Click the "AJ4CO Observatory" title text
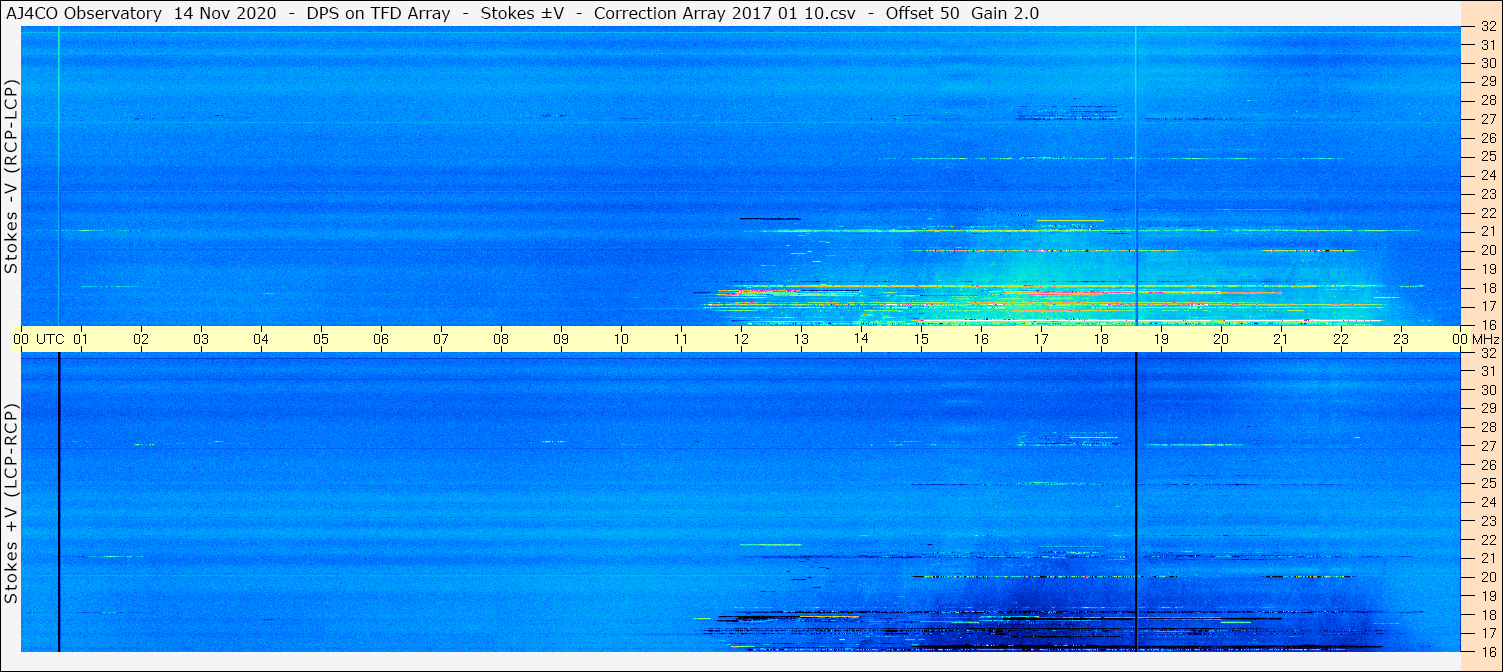Screen dimensions: 1503x672 84,14
